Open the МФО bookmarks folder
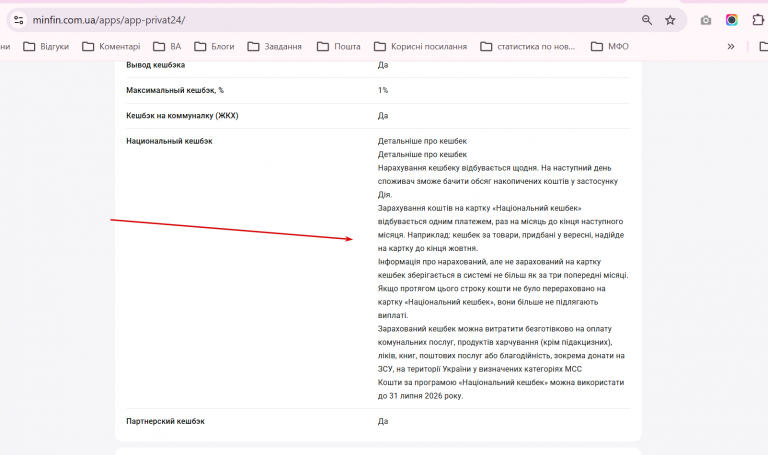The width and height of the screenshot is (768, 455). click(610, 47)
